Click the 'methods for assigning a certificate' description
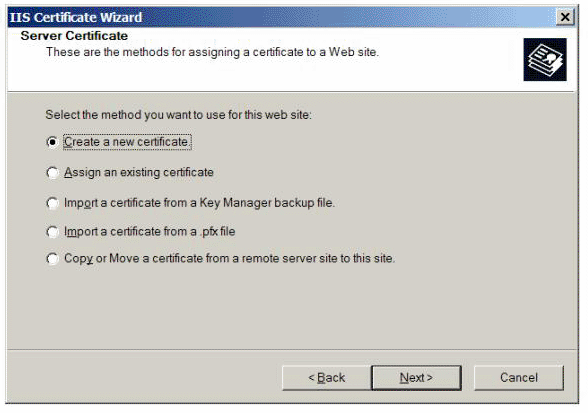Screen dimensions: 588x413 (213, 52)
